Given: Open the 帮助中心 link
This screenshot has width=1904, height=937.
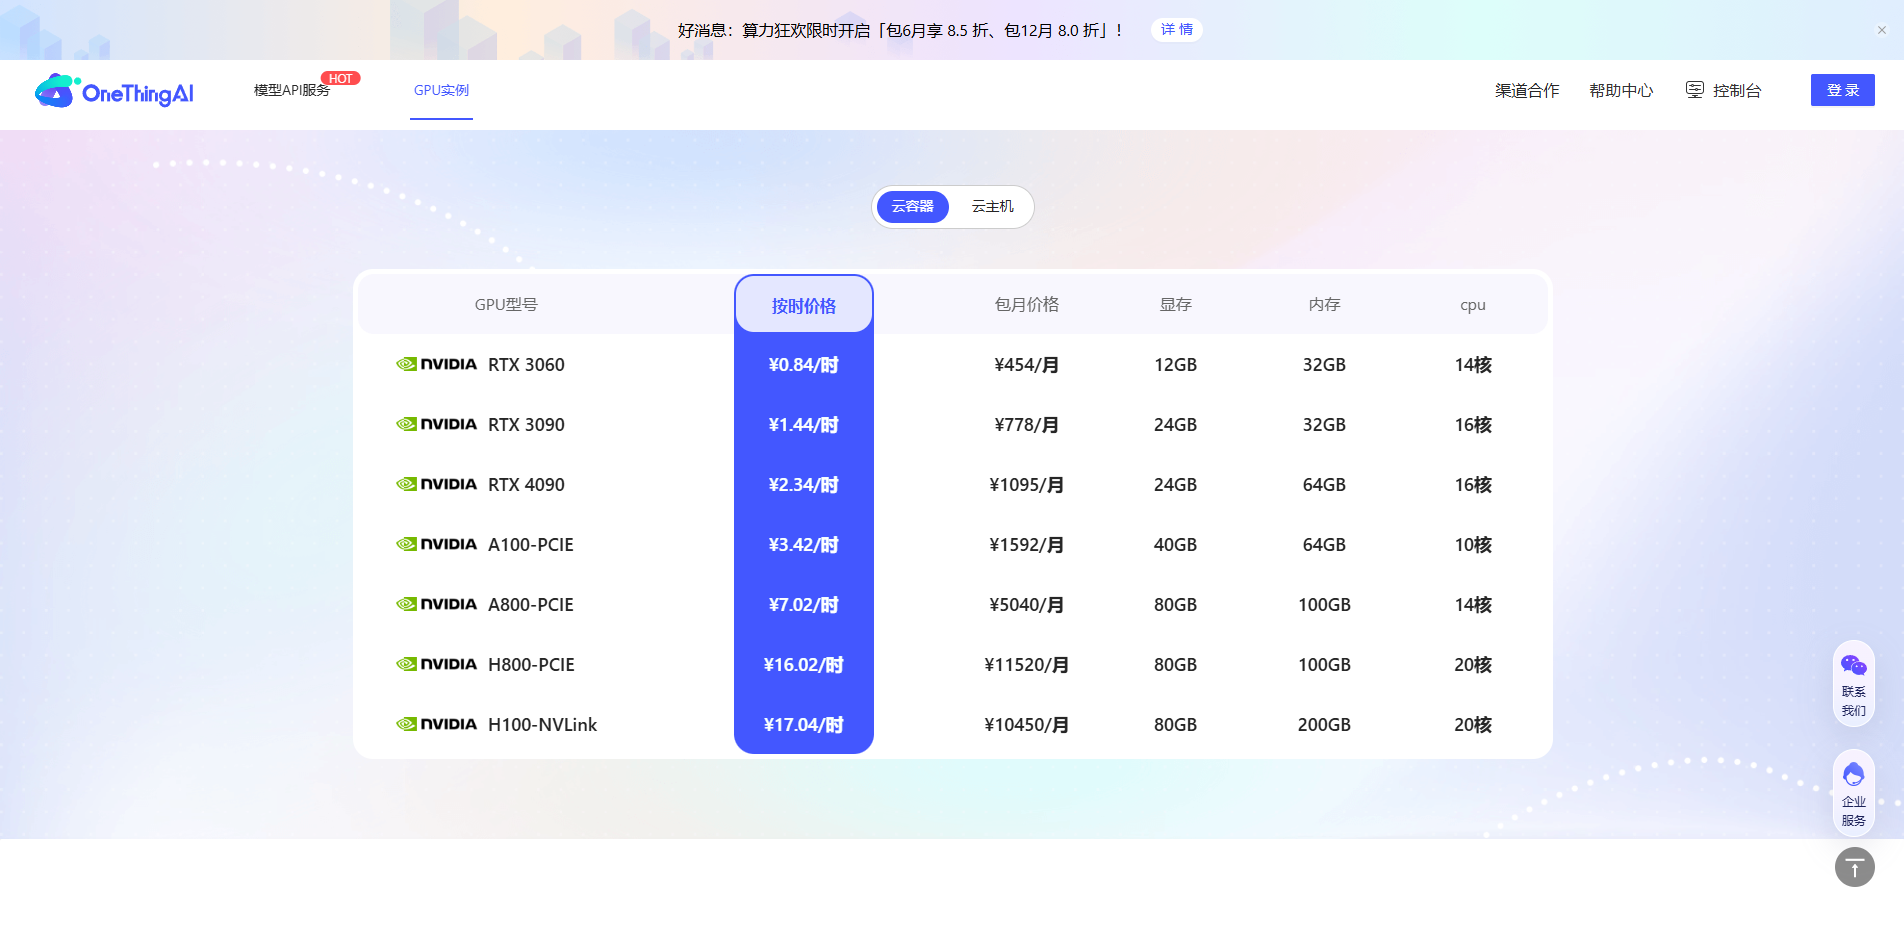Looking at the screenshot, I should tap(1621, 90).
